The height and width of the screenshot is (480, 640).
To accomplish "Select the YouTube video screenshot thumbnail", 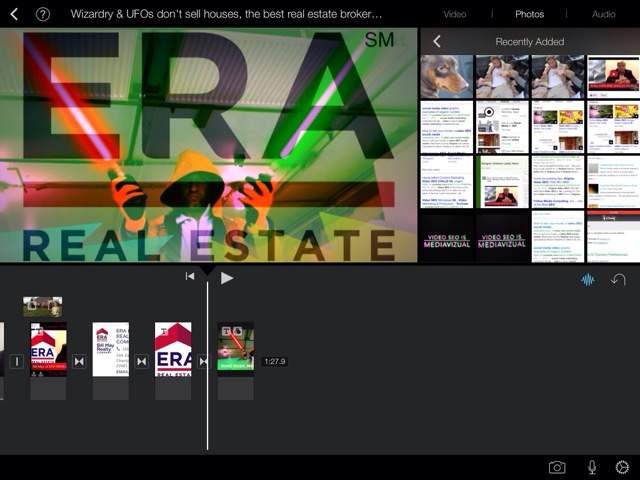I will [x=613, y=76].
